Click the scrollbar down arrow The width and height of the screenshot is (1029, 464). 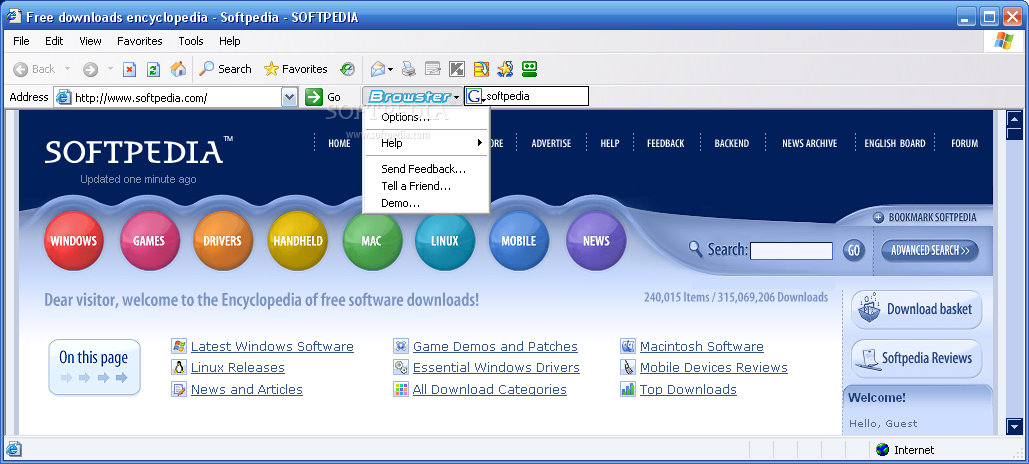[x=1015, y=427]
